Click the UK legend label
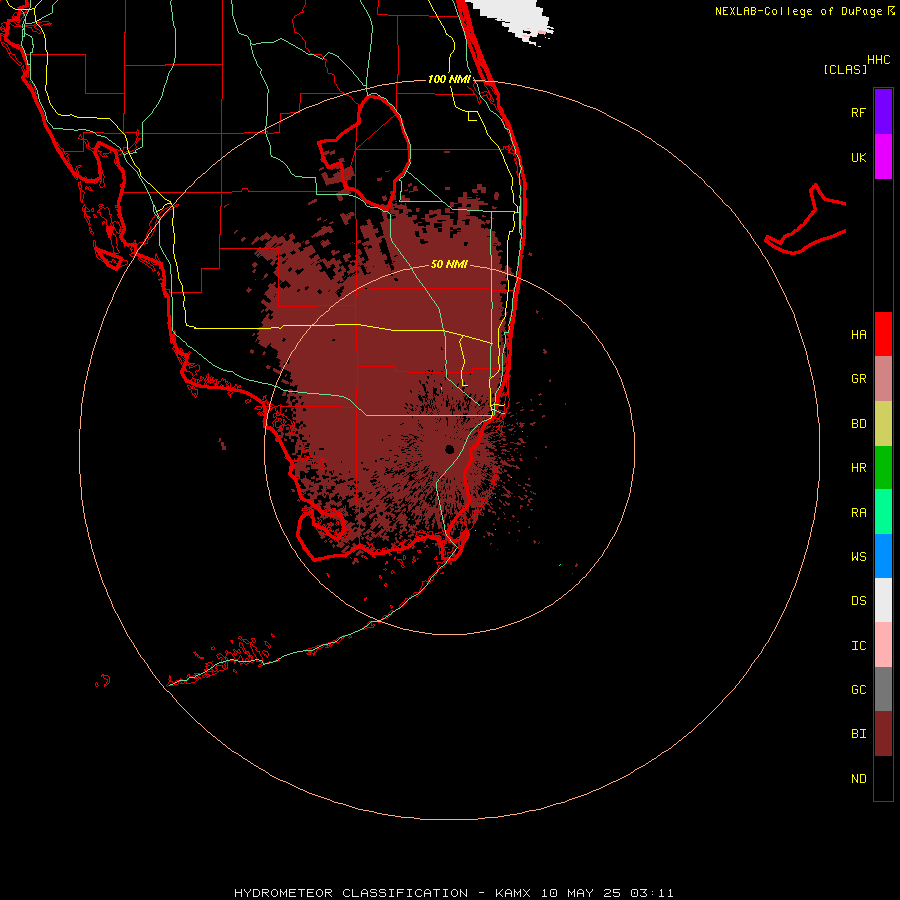 pos(858,157)
